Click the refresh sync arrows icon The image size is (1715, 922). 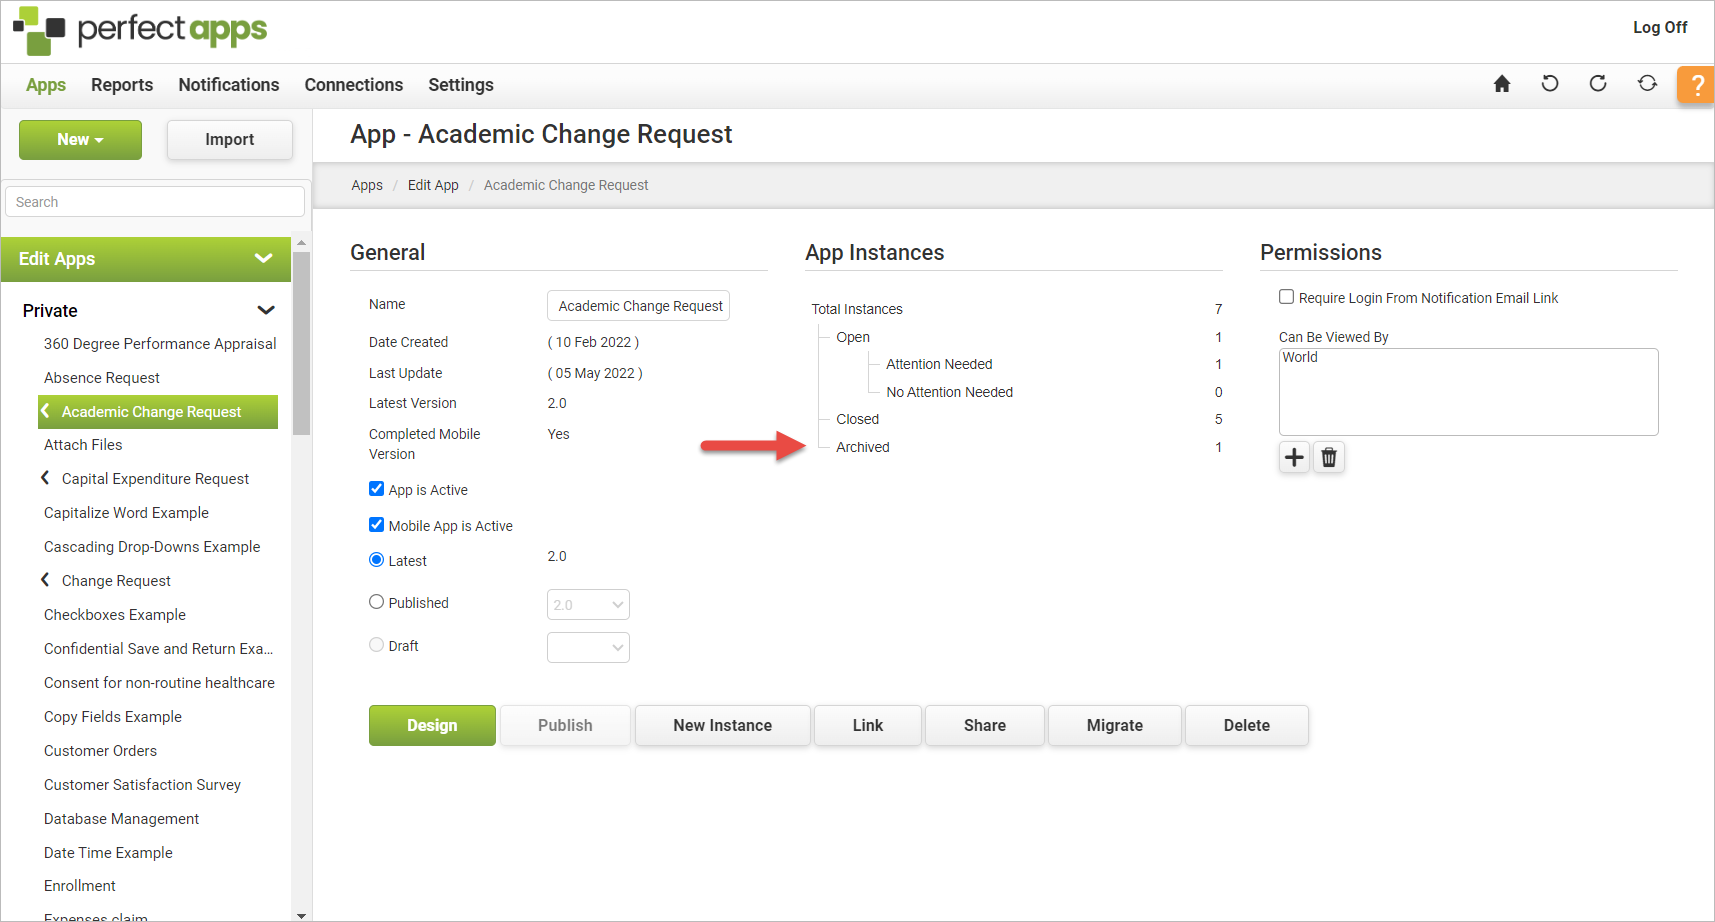[x=1646, y=84]
